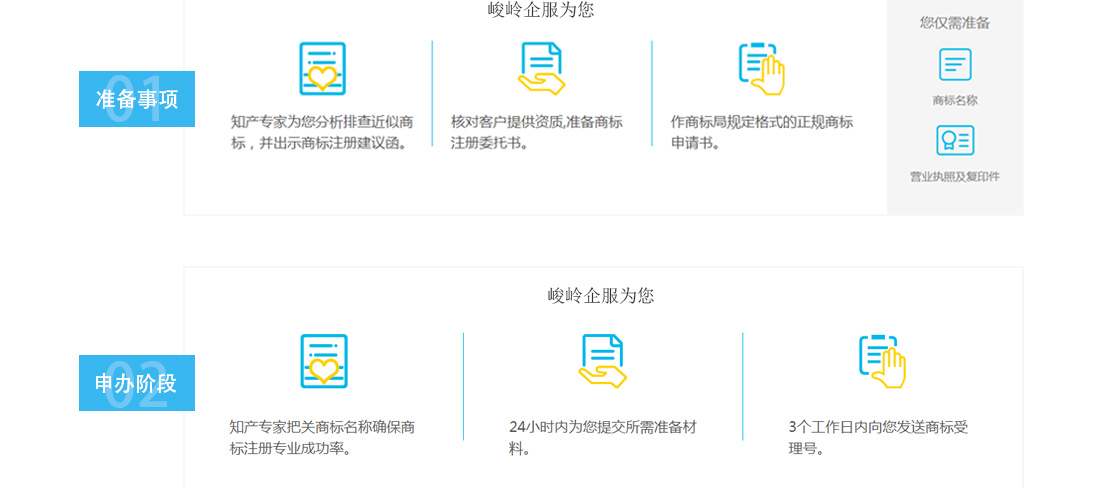
Task: Click the 峻岭企服为您 heading in 申办阶段 section
Action: pyautogui.click(x=601, y=296)
